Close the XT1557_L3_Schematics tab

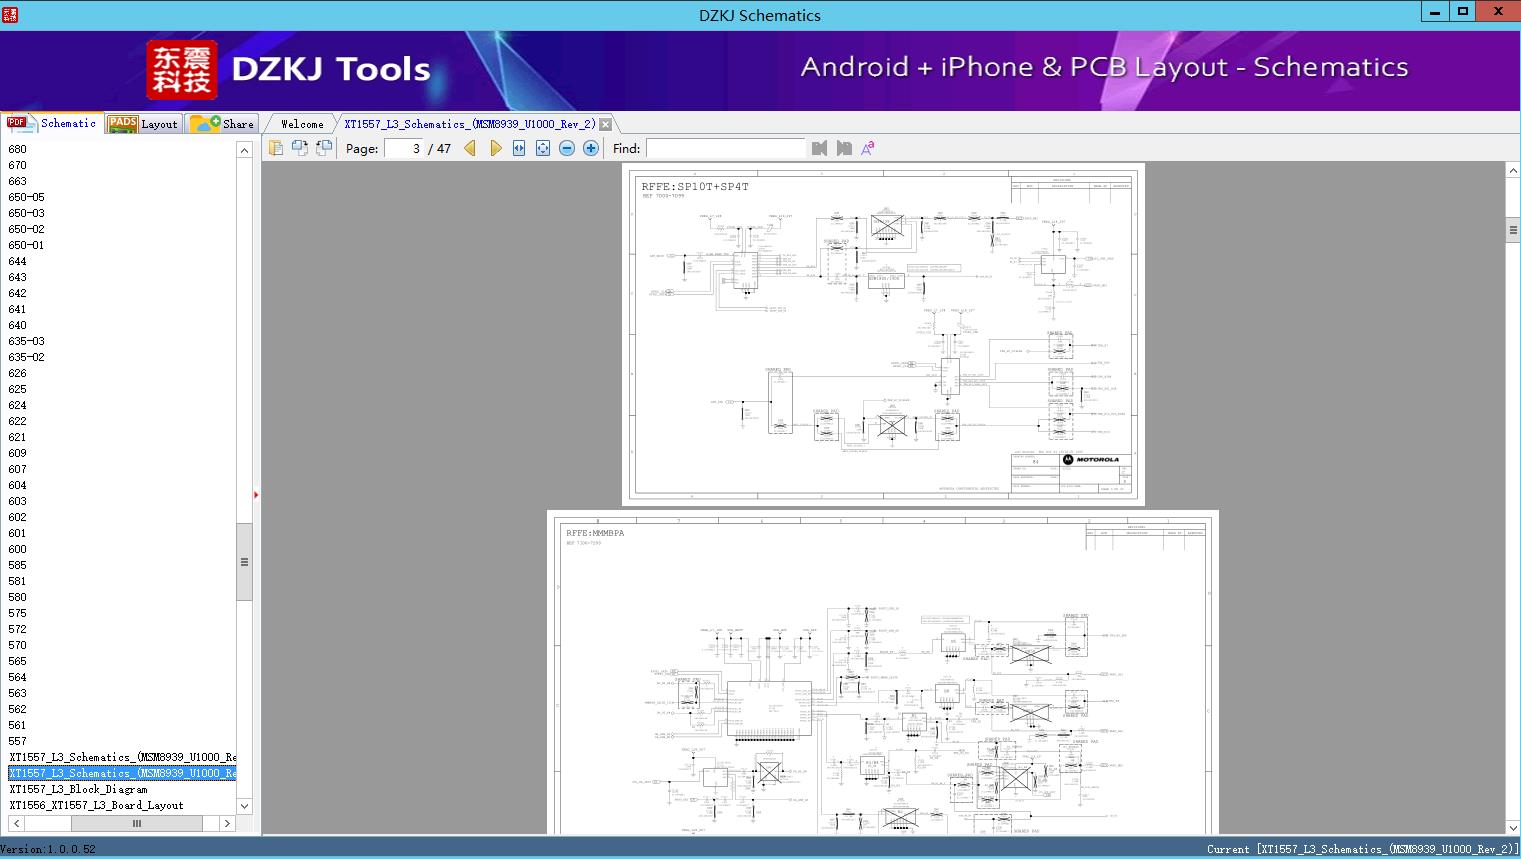coord(605,124)
